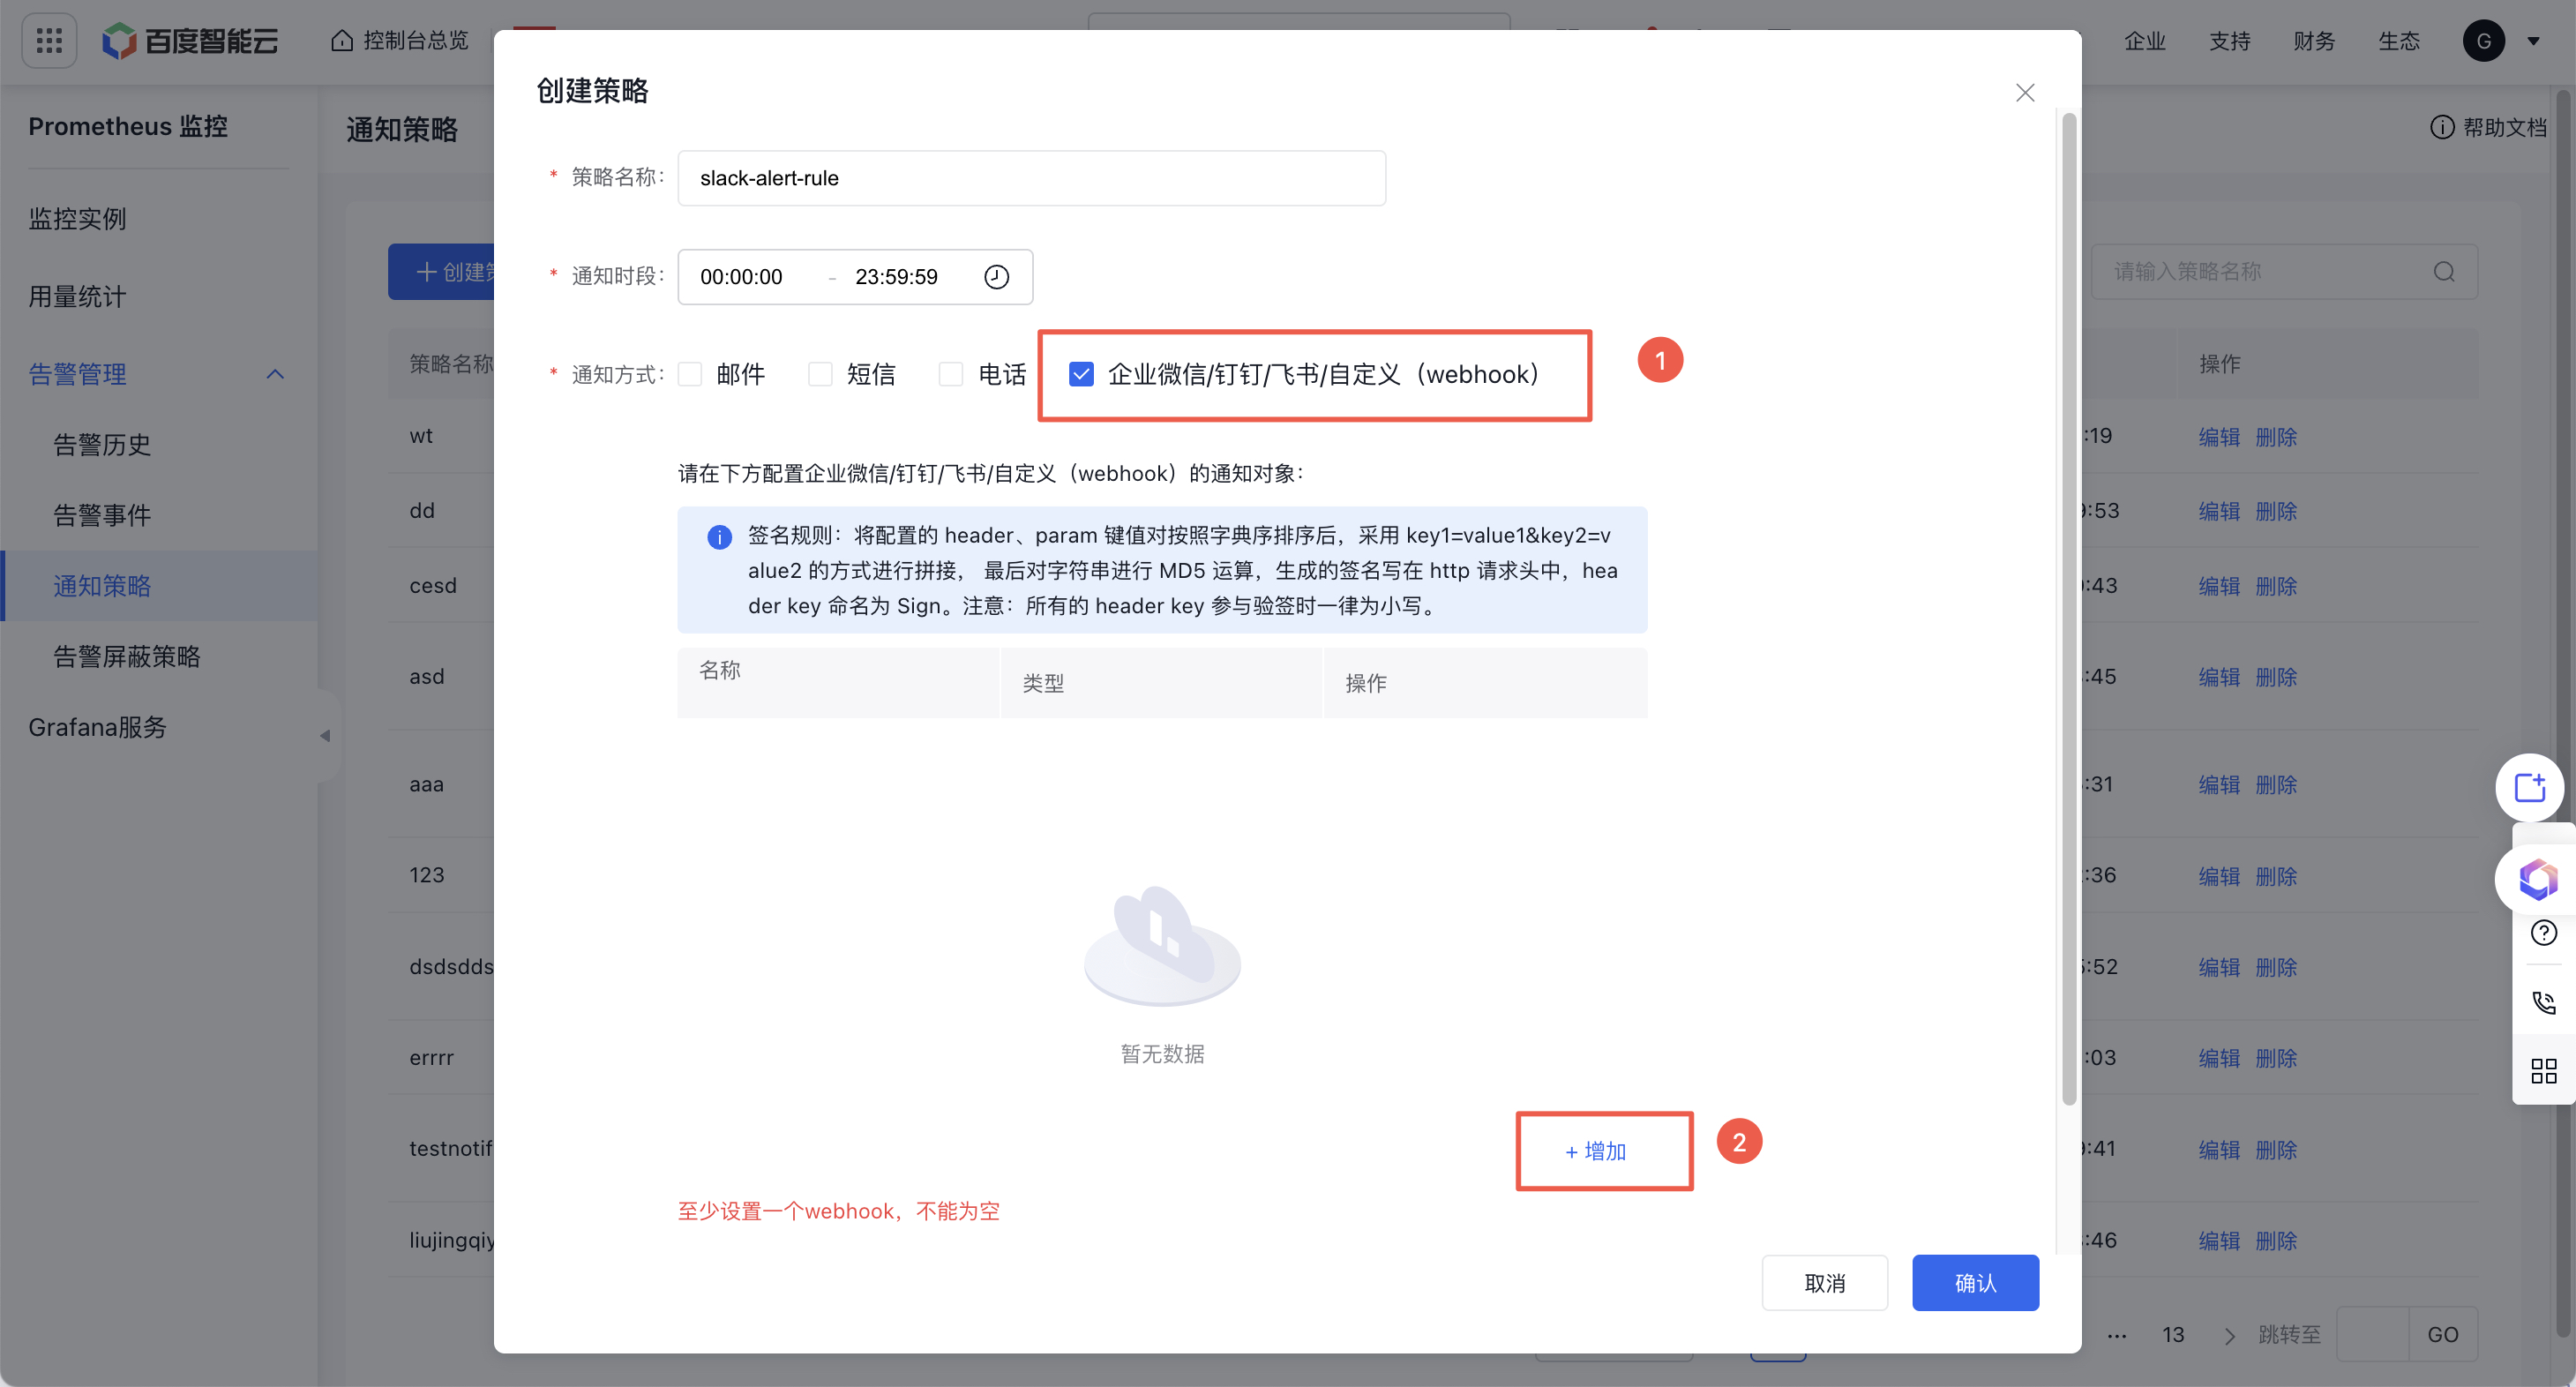The height and width of the screenshot is (1387, 2576).
Task: Check the 电话 notification option
Action: pyautogui.click(x=951, y=375)
